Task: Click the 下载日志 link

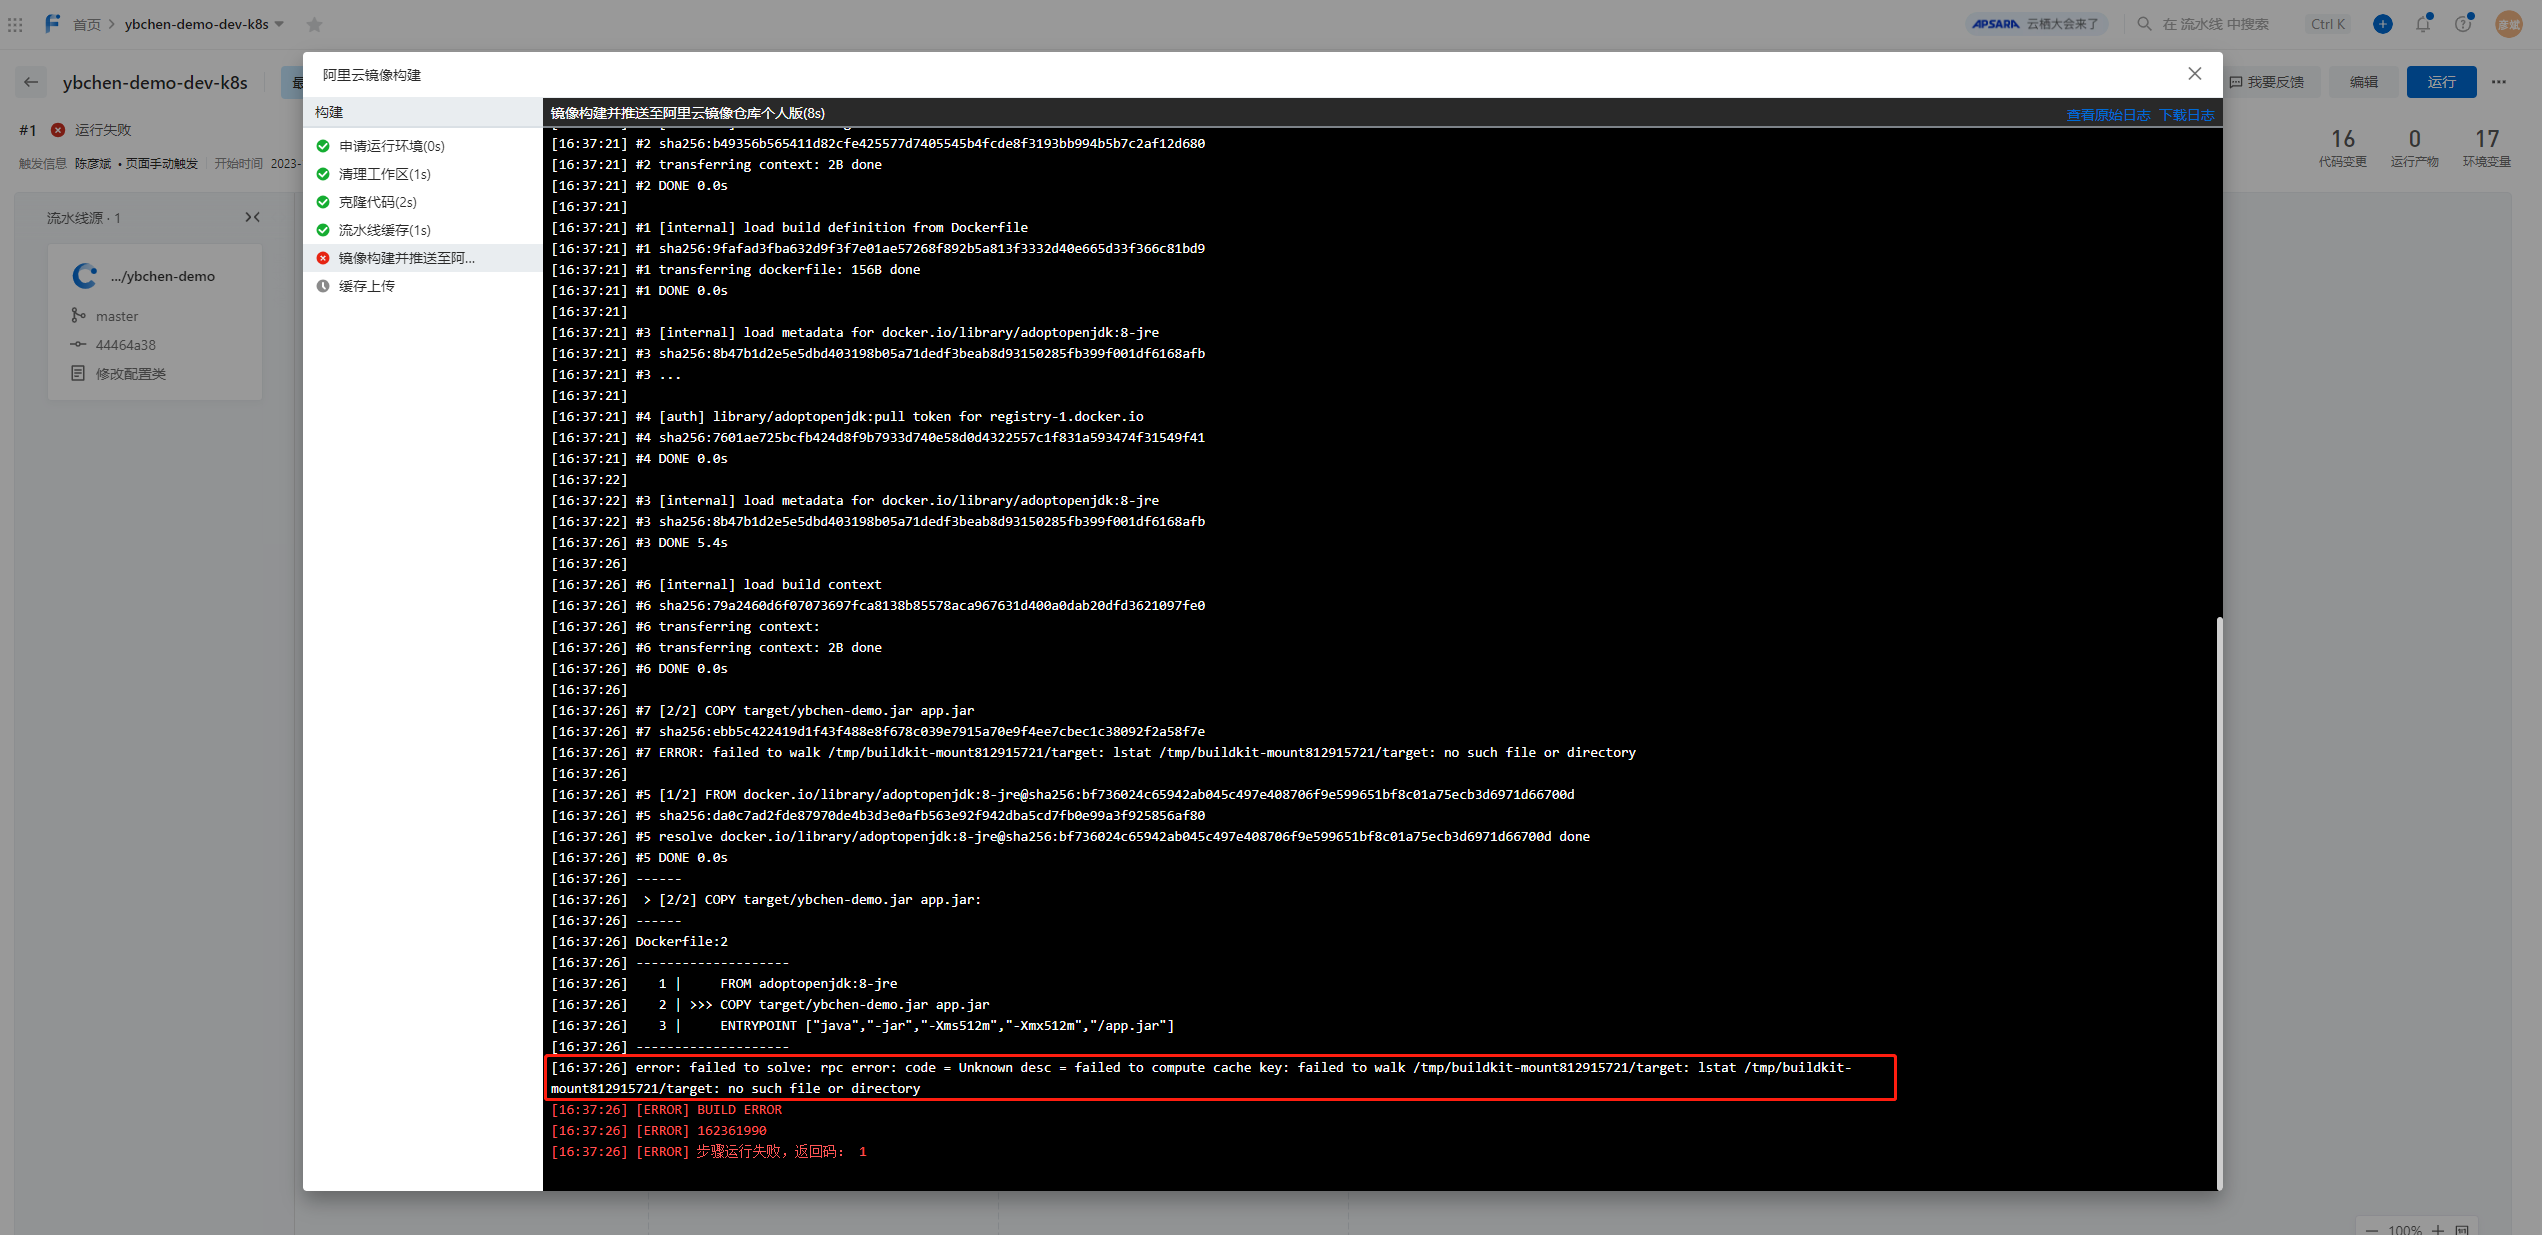Action: 2186,115
